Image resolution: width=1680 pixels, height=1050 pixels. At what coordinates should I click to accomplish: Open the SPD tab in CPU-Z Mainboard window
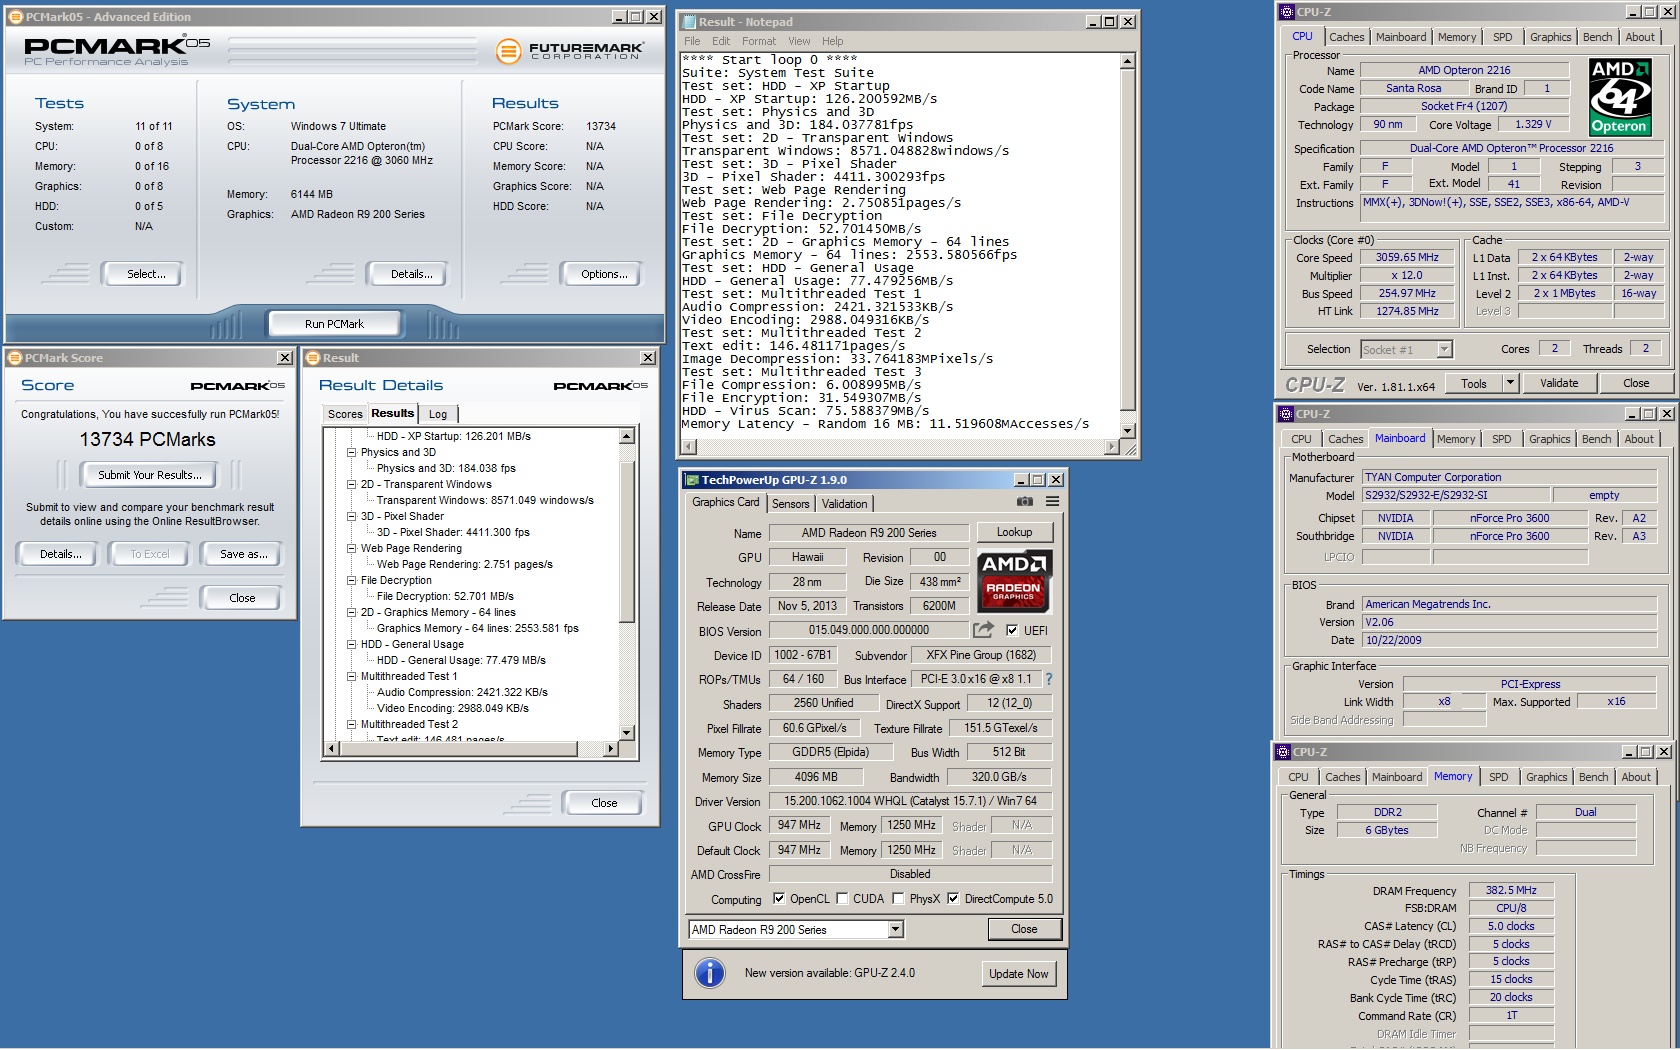pyautogui.click(x=1501, y=439)
